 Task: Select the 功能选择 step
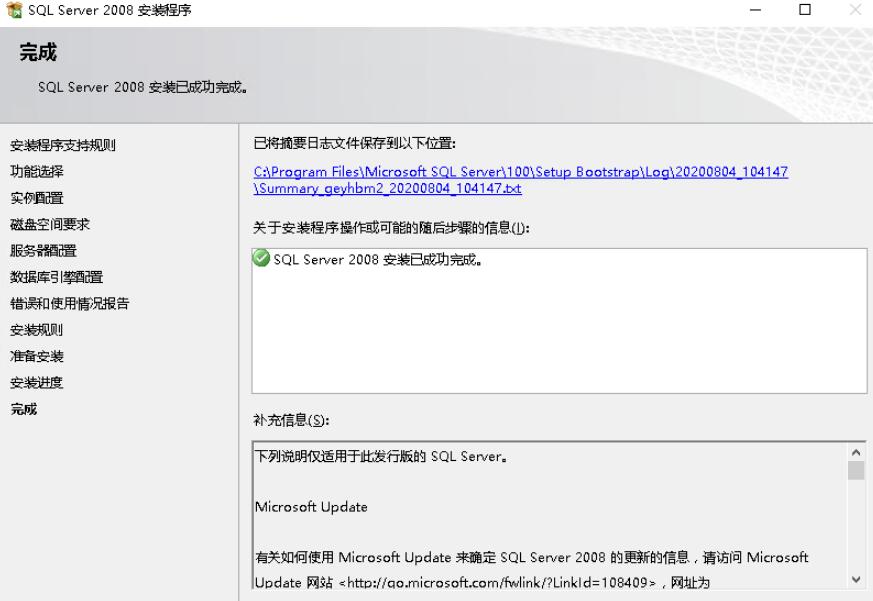pyautogui.click(x=37, y=172)
